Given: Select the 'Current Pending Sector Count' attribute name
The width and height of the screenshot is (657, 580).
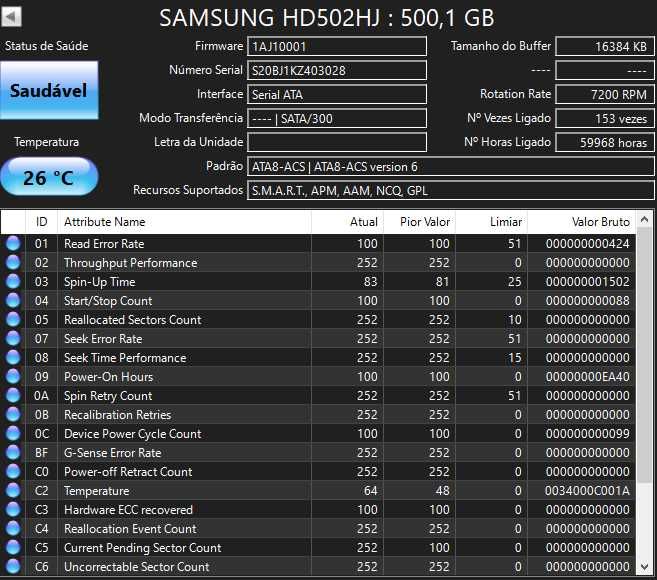Looking at the screenshot, I should tap(142, 548).
